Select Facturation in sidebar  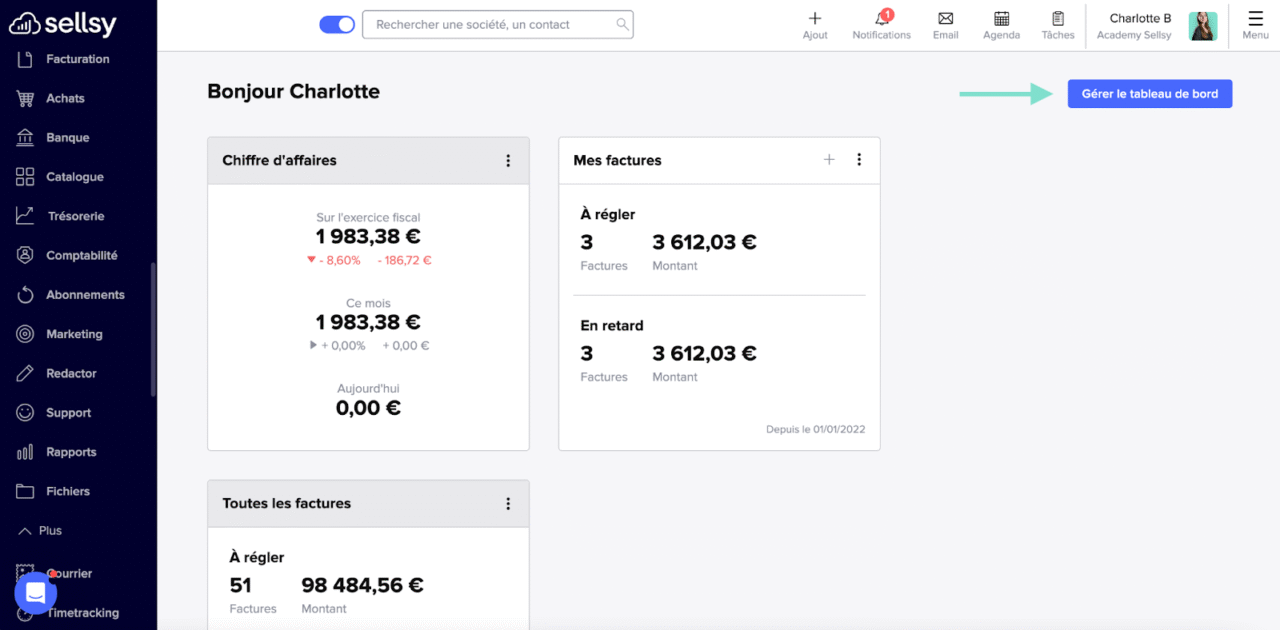(x=78, y=59)
